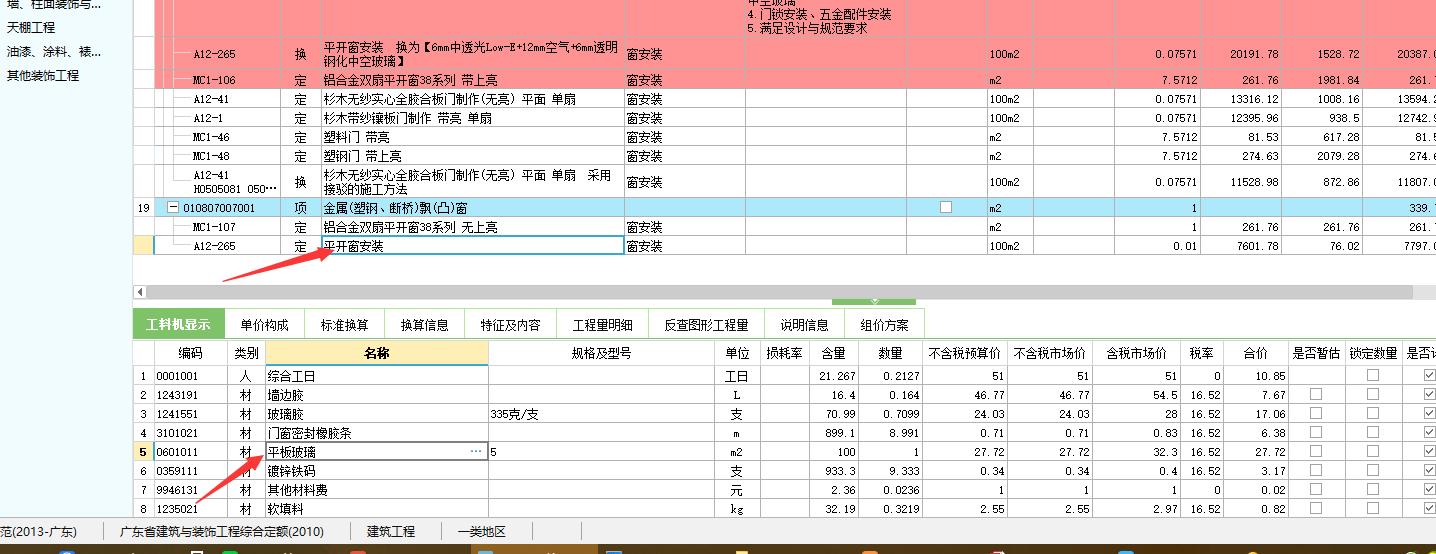The width and height of the screenshot is (1436, 554).
Task: Click 一类地区 in the status bar
Action: (482, 532)
